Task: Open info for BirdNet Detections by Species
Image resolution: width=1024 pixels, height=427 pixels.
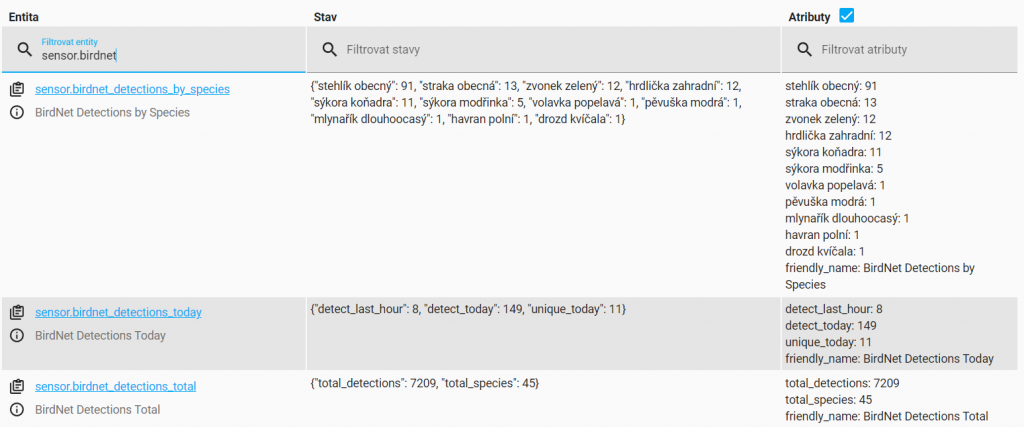Action: (18, 112)
